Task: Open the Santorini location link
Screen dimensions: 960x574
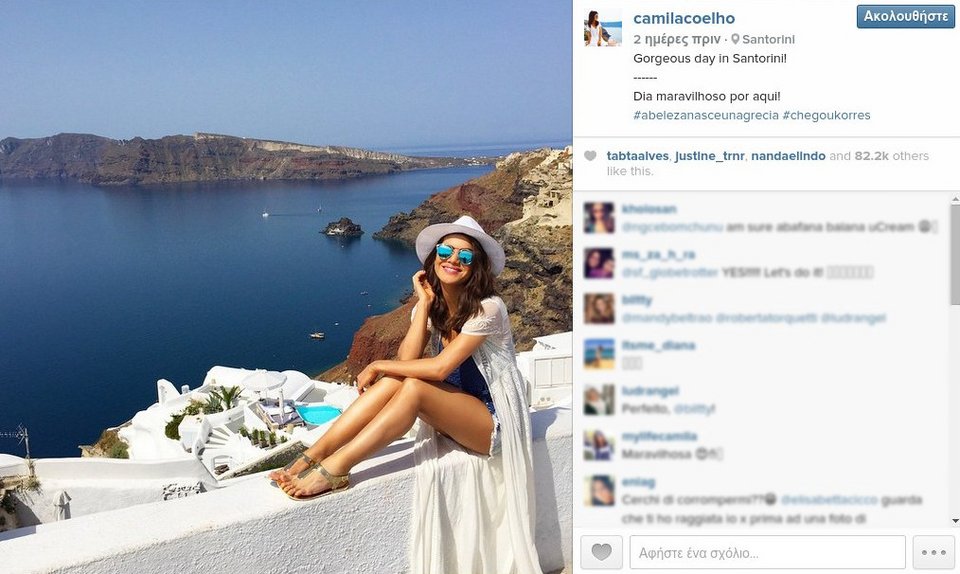Action: (x=768, y=39)
